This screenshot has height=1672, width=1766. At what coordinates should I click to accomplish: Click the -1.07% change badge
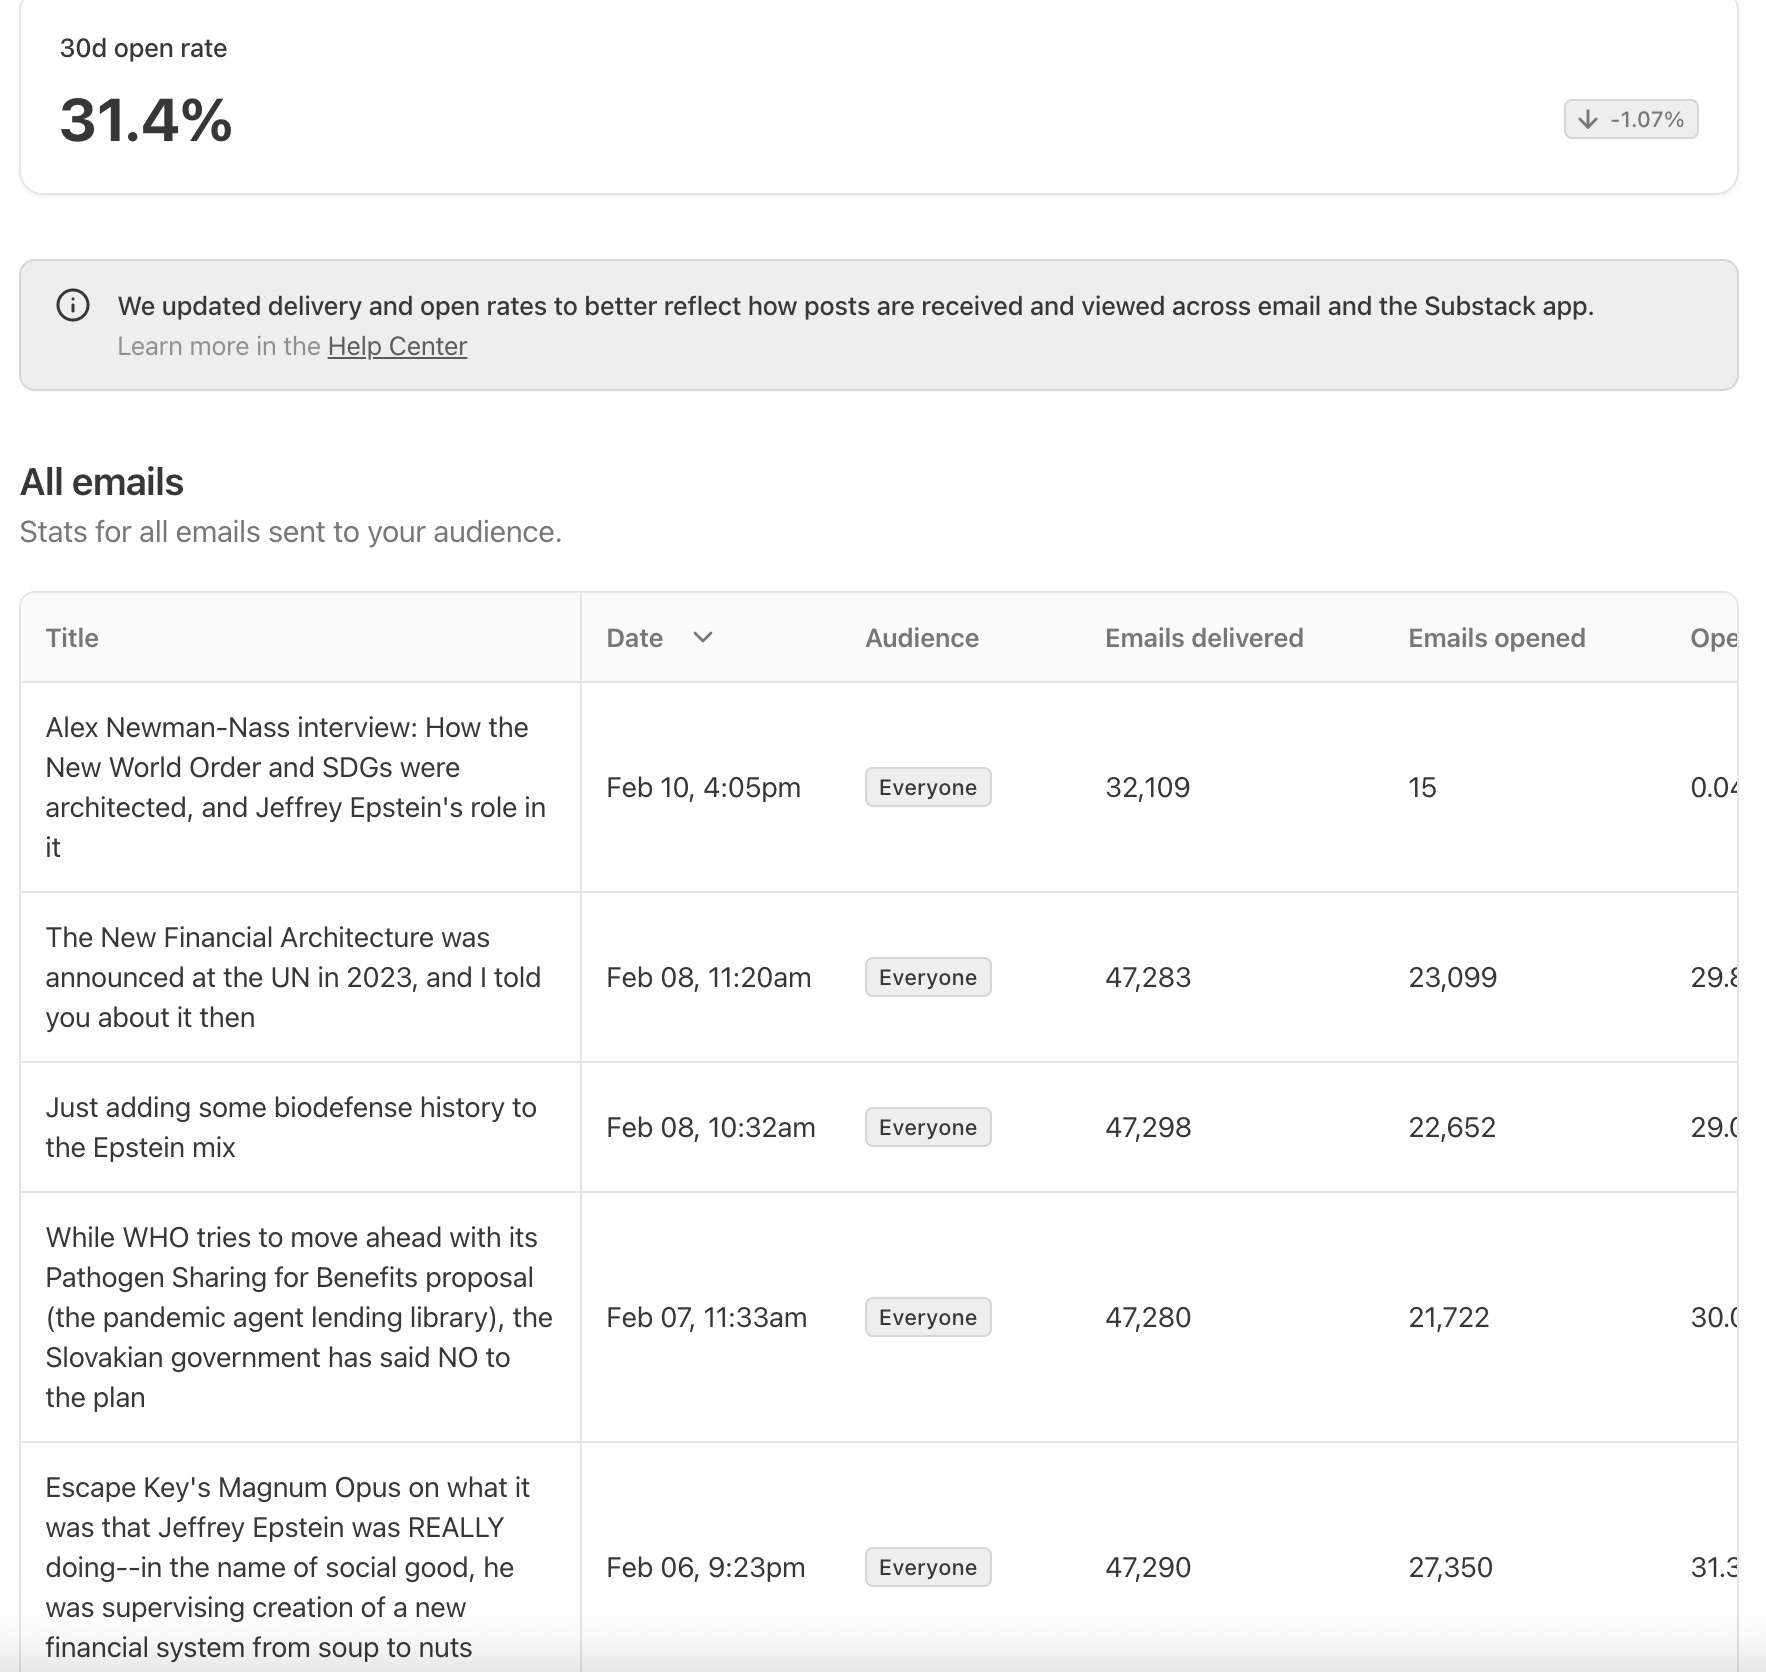1631,120
